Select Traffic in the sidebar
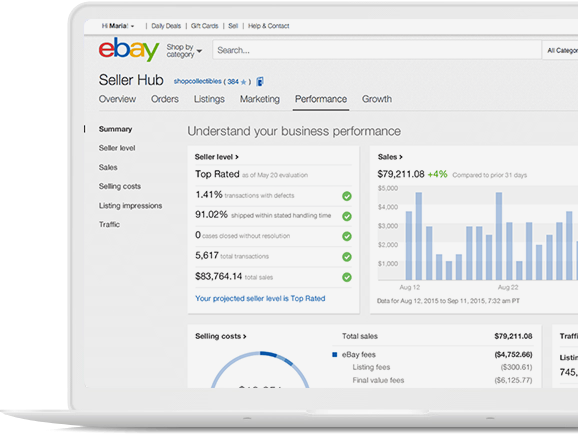Viewport: 578px width, 435px height. tap(109, 224)
